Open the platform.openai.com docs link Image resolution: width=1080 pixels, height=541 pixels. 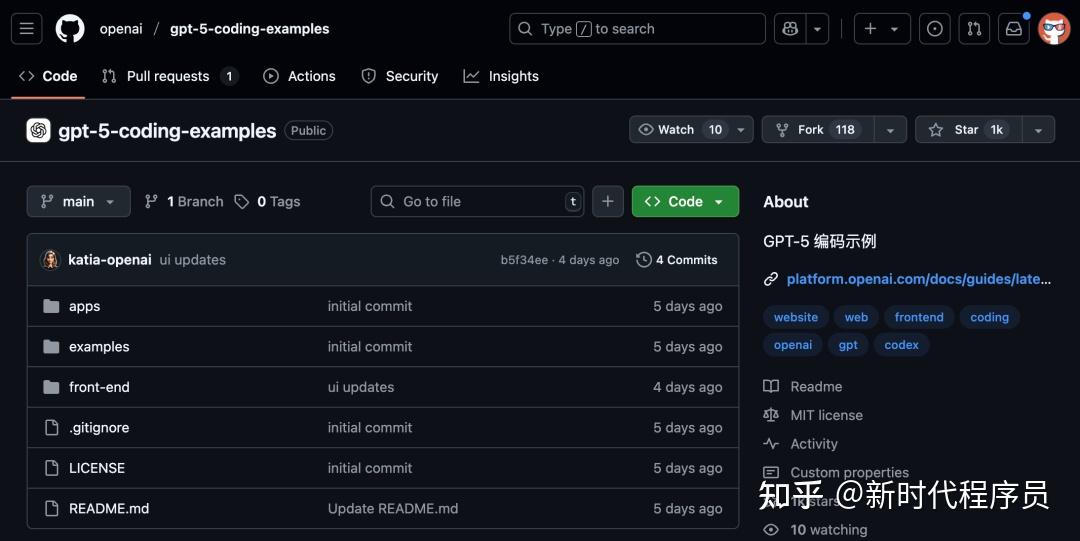[x=918, y=280]
